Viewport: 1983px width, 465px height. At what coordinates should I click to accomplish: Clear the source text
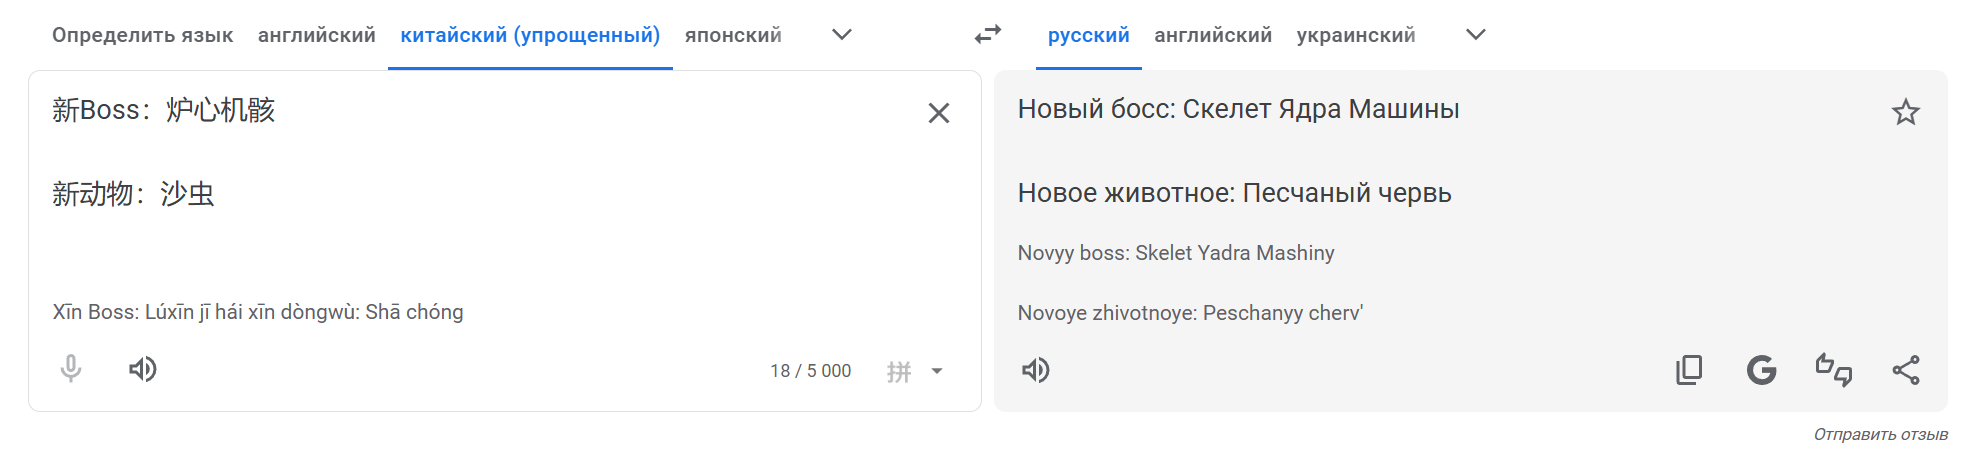938,113
